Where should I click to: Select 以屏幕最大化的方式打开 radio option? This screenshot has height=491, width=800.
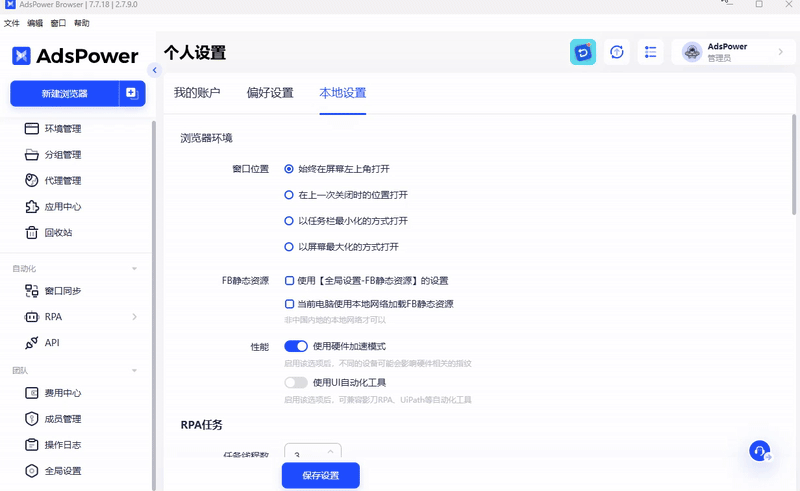click(289, 247)
